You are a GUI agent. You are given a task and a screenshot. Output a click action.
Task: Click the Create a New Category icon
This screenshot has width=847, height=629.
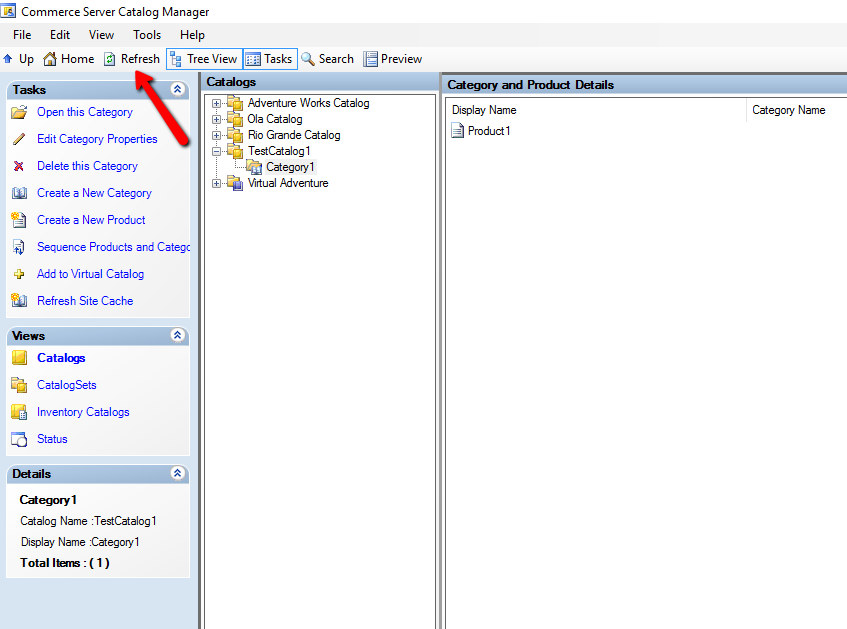pos(19,193)
